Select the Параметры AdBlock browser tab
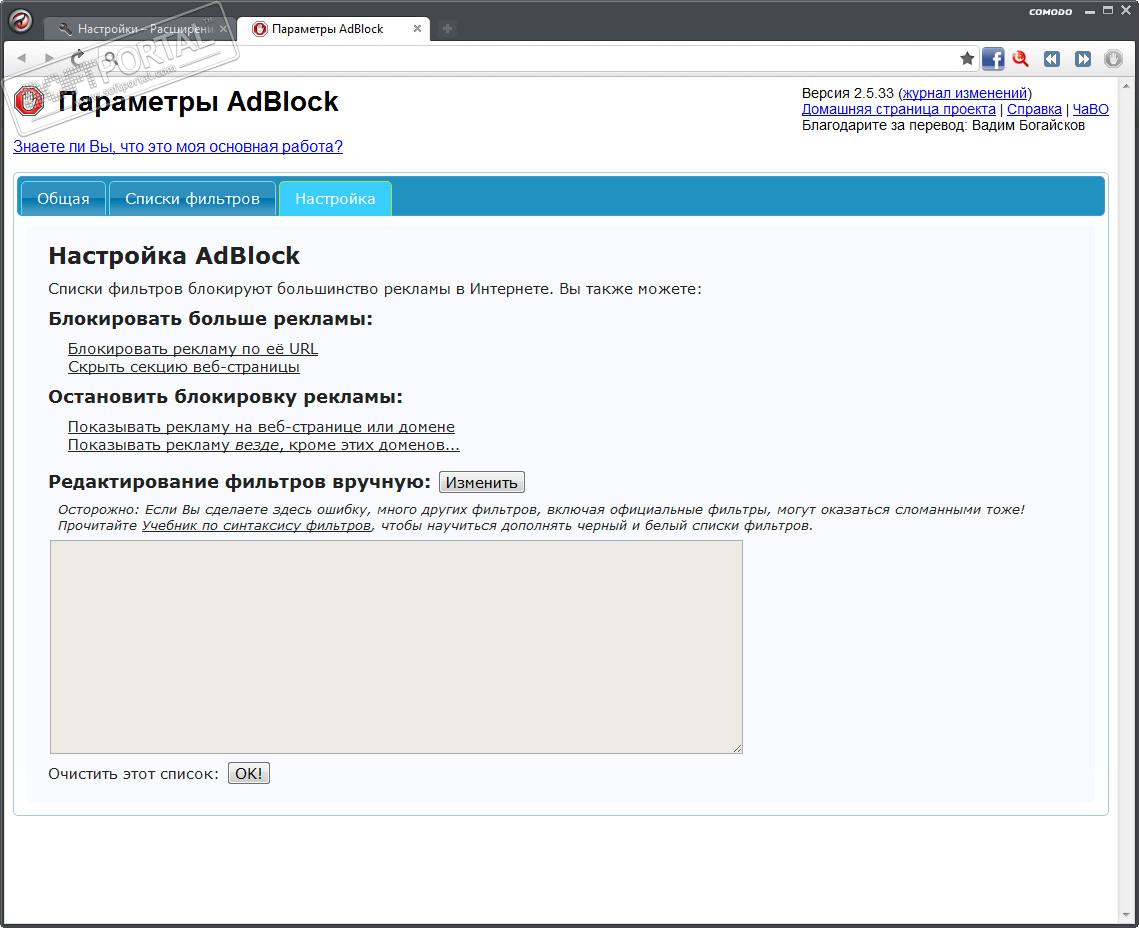 (x=334, y=29)
